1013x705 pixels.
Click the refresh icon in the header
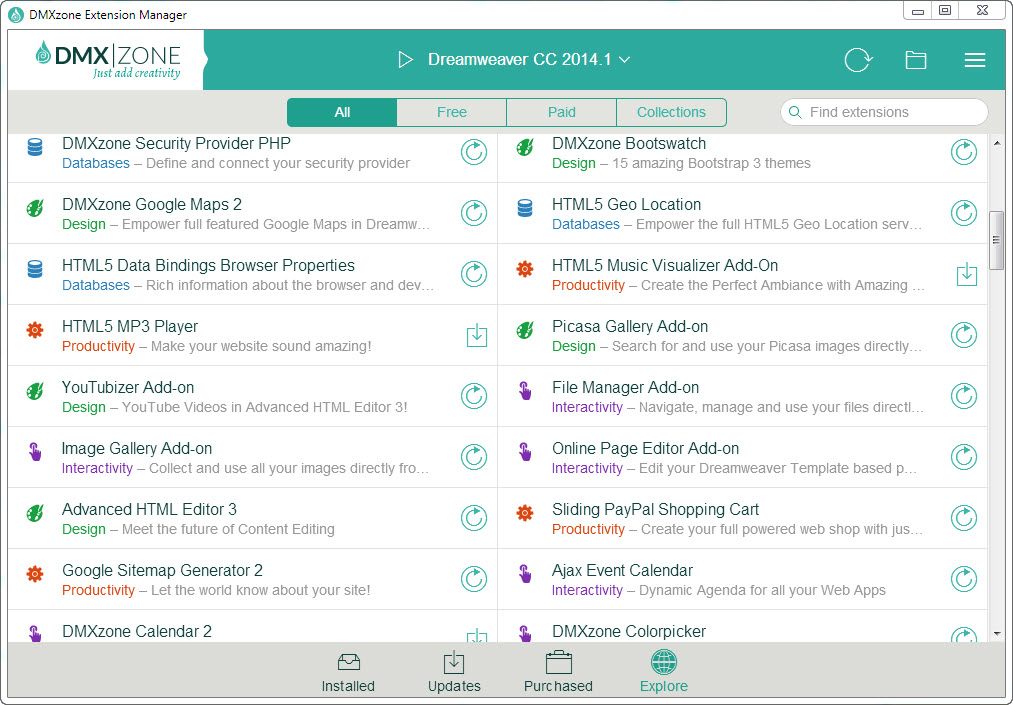pos(859,60)
